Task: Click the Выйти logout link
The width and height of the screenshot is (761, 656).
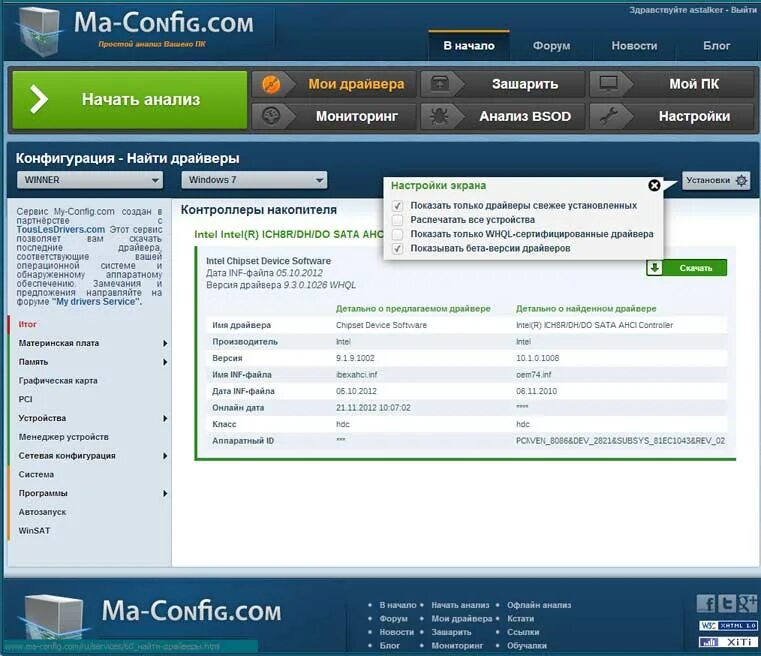Action: click(x=744, y=10)
